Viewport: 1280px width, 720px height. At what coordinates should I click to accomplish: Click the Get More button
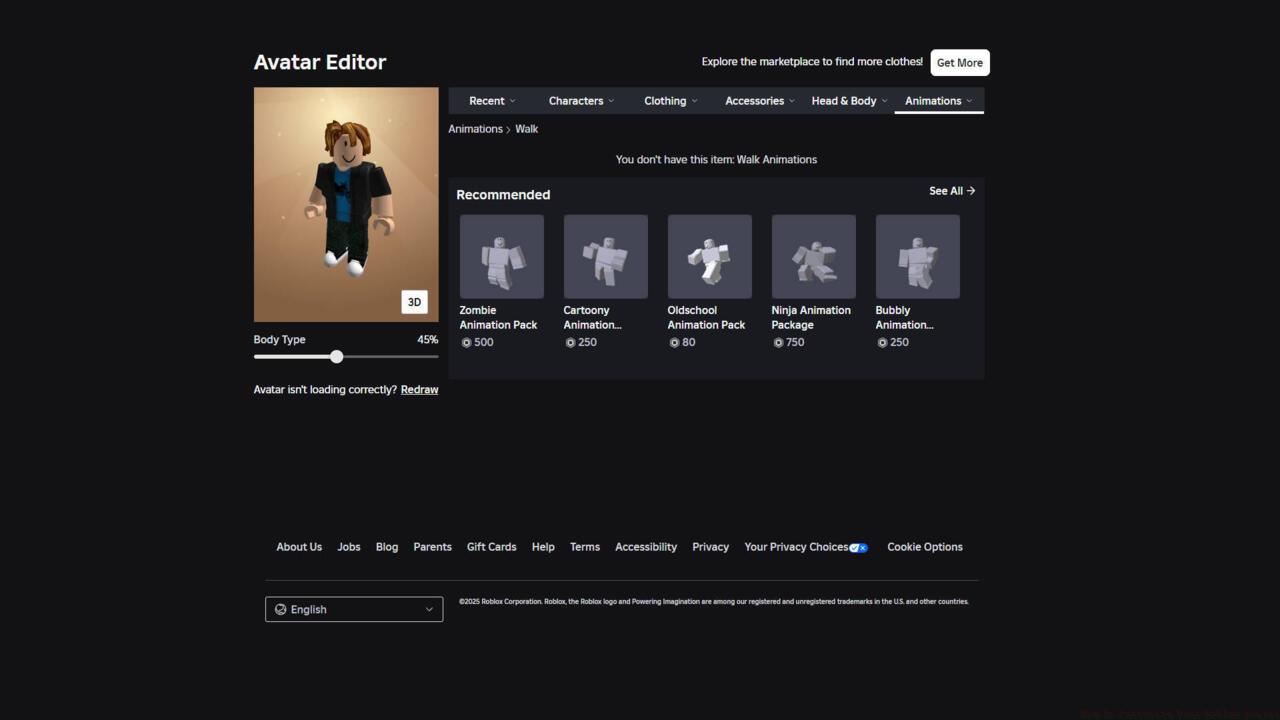959,62
